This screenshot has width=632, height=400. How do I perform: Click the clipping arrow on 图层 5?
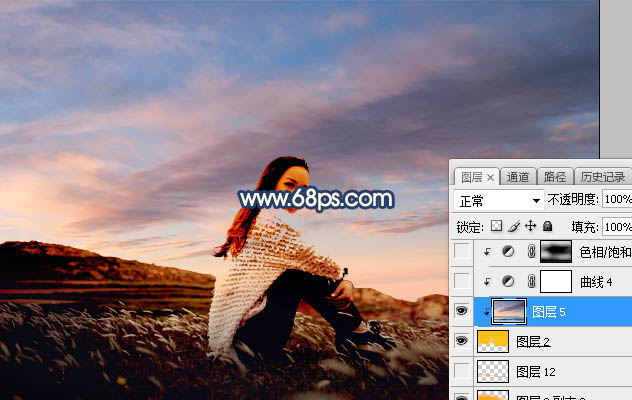tap(486, 311)
